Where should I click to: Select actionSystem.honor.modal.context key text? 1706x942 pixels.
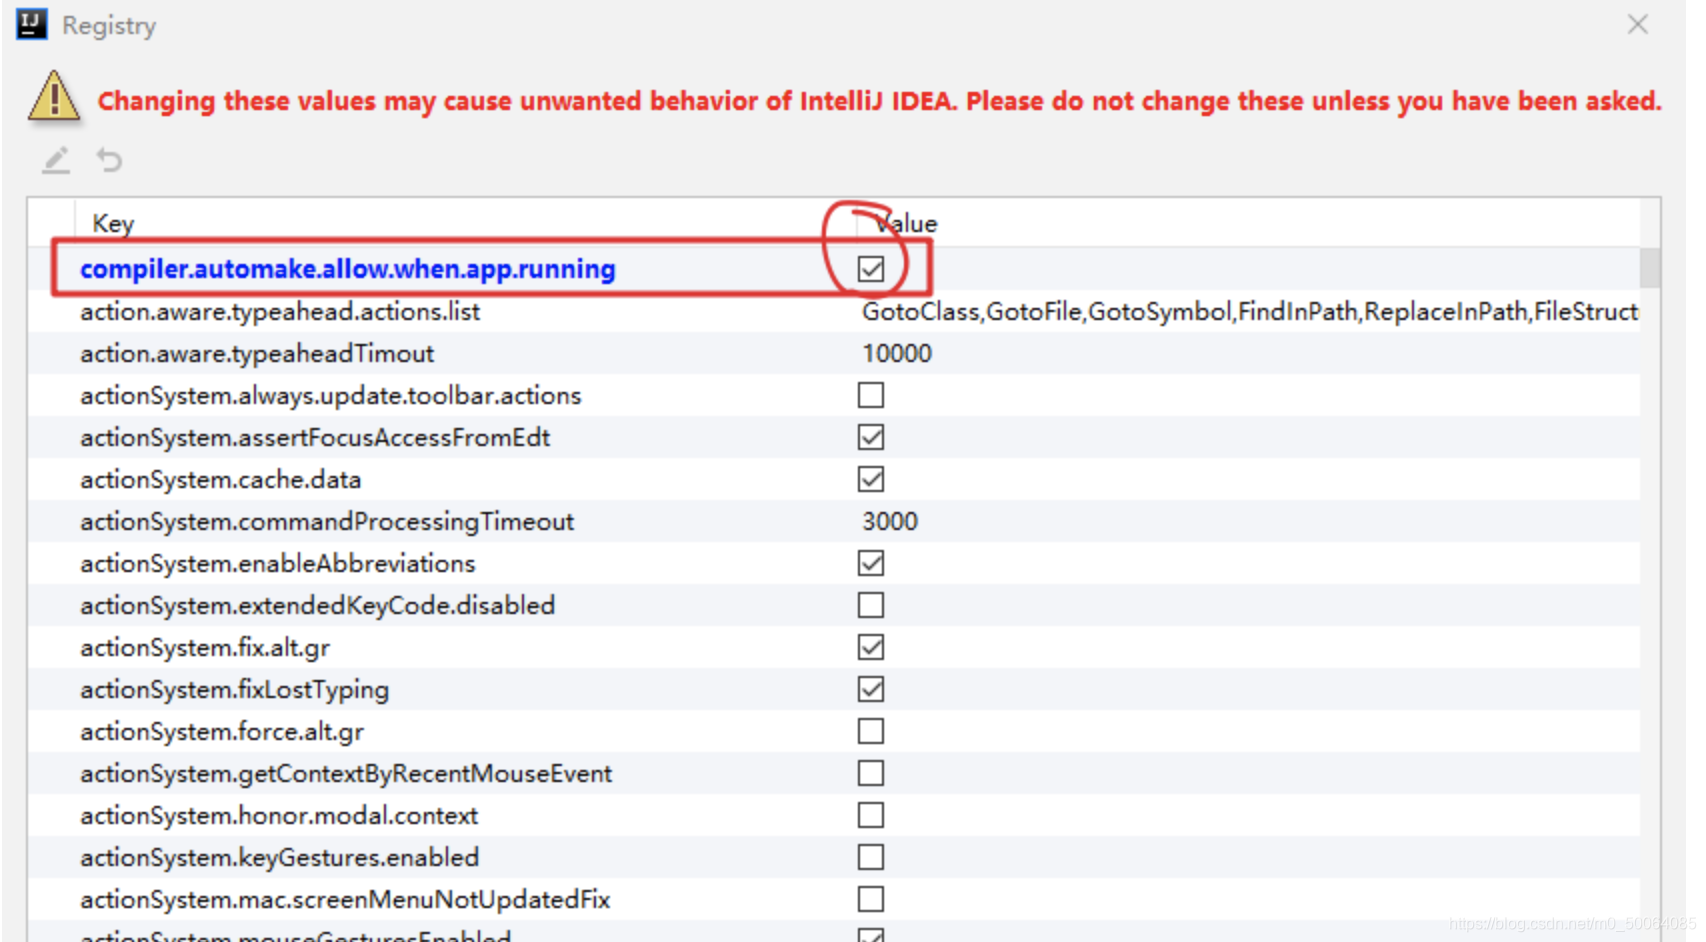click(x=279, y=815)
